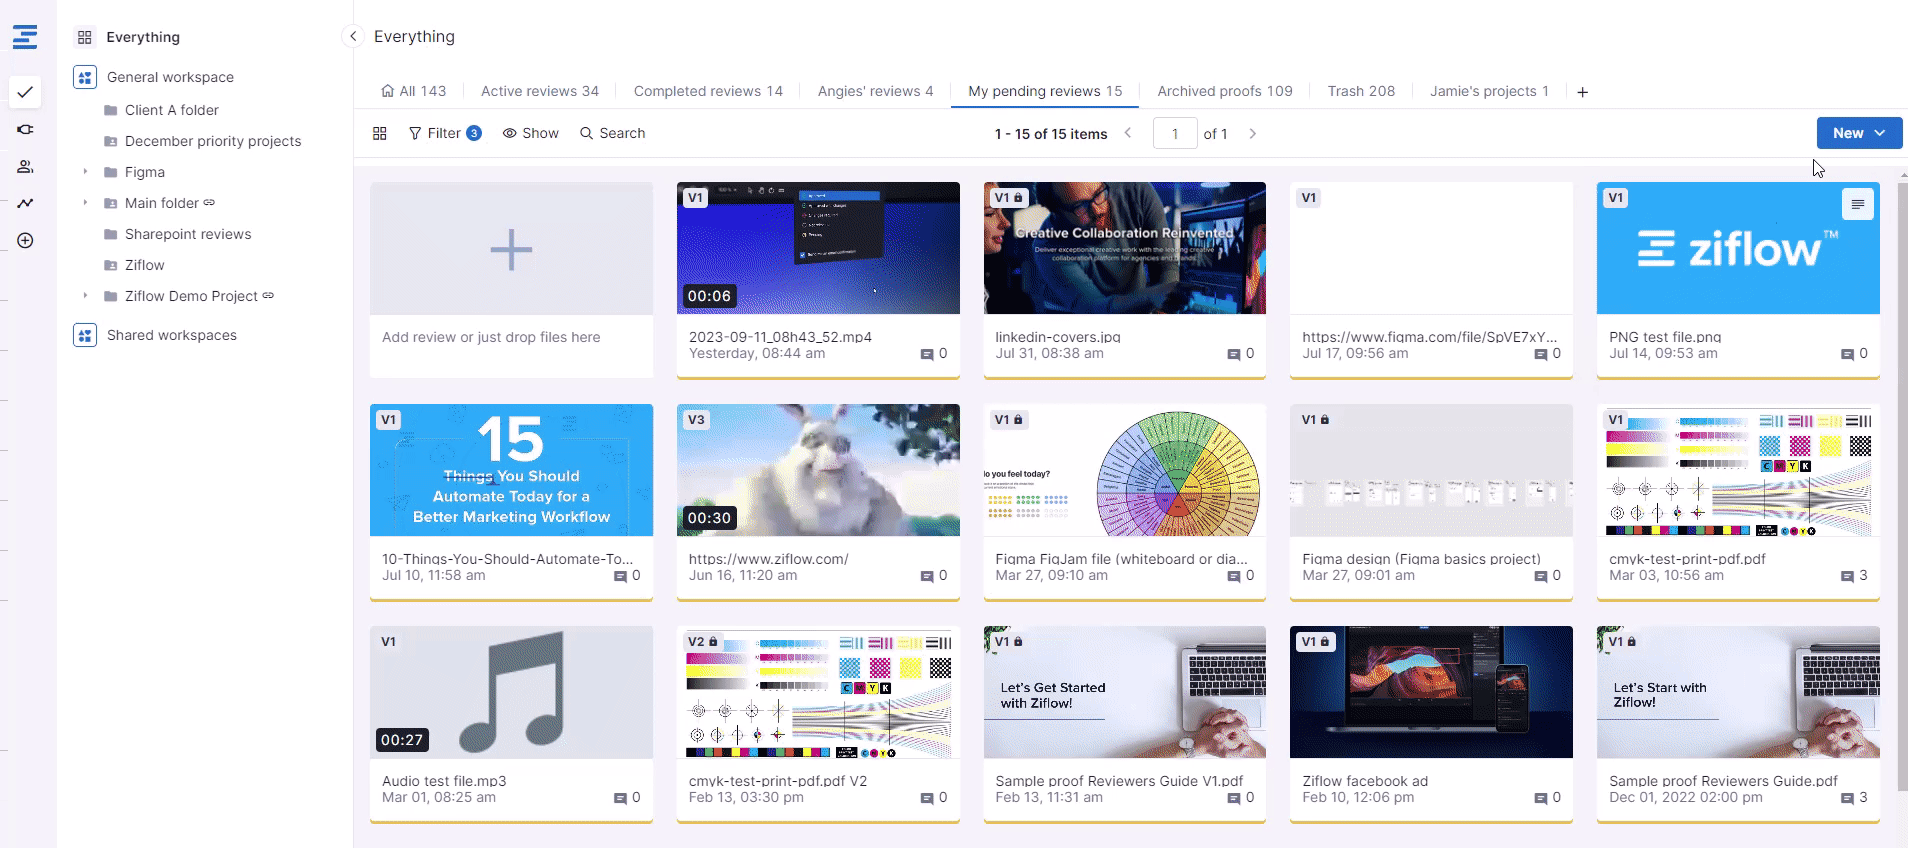Click comments icon on cmyk-test-print-pdf.pdf card

pyautogui.click(x=1847, y=576)
